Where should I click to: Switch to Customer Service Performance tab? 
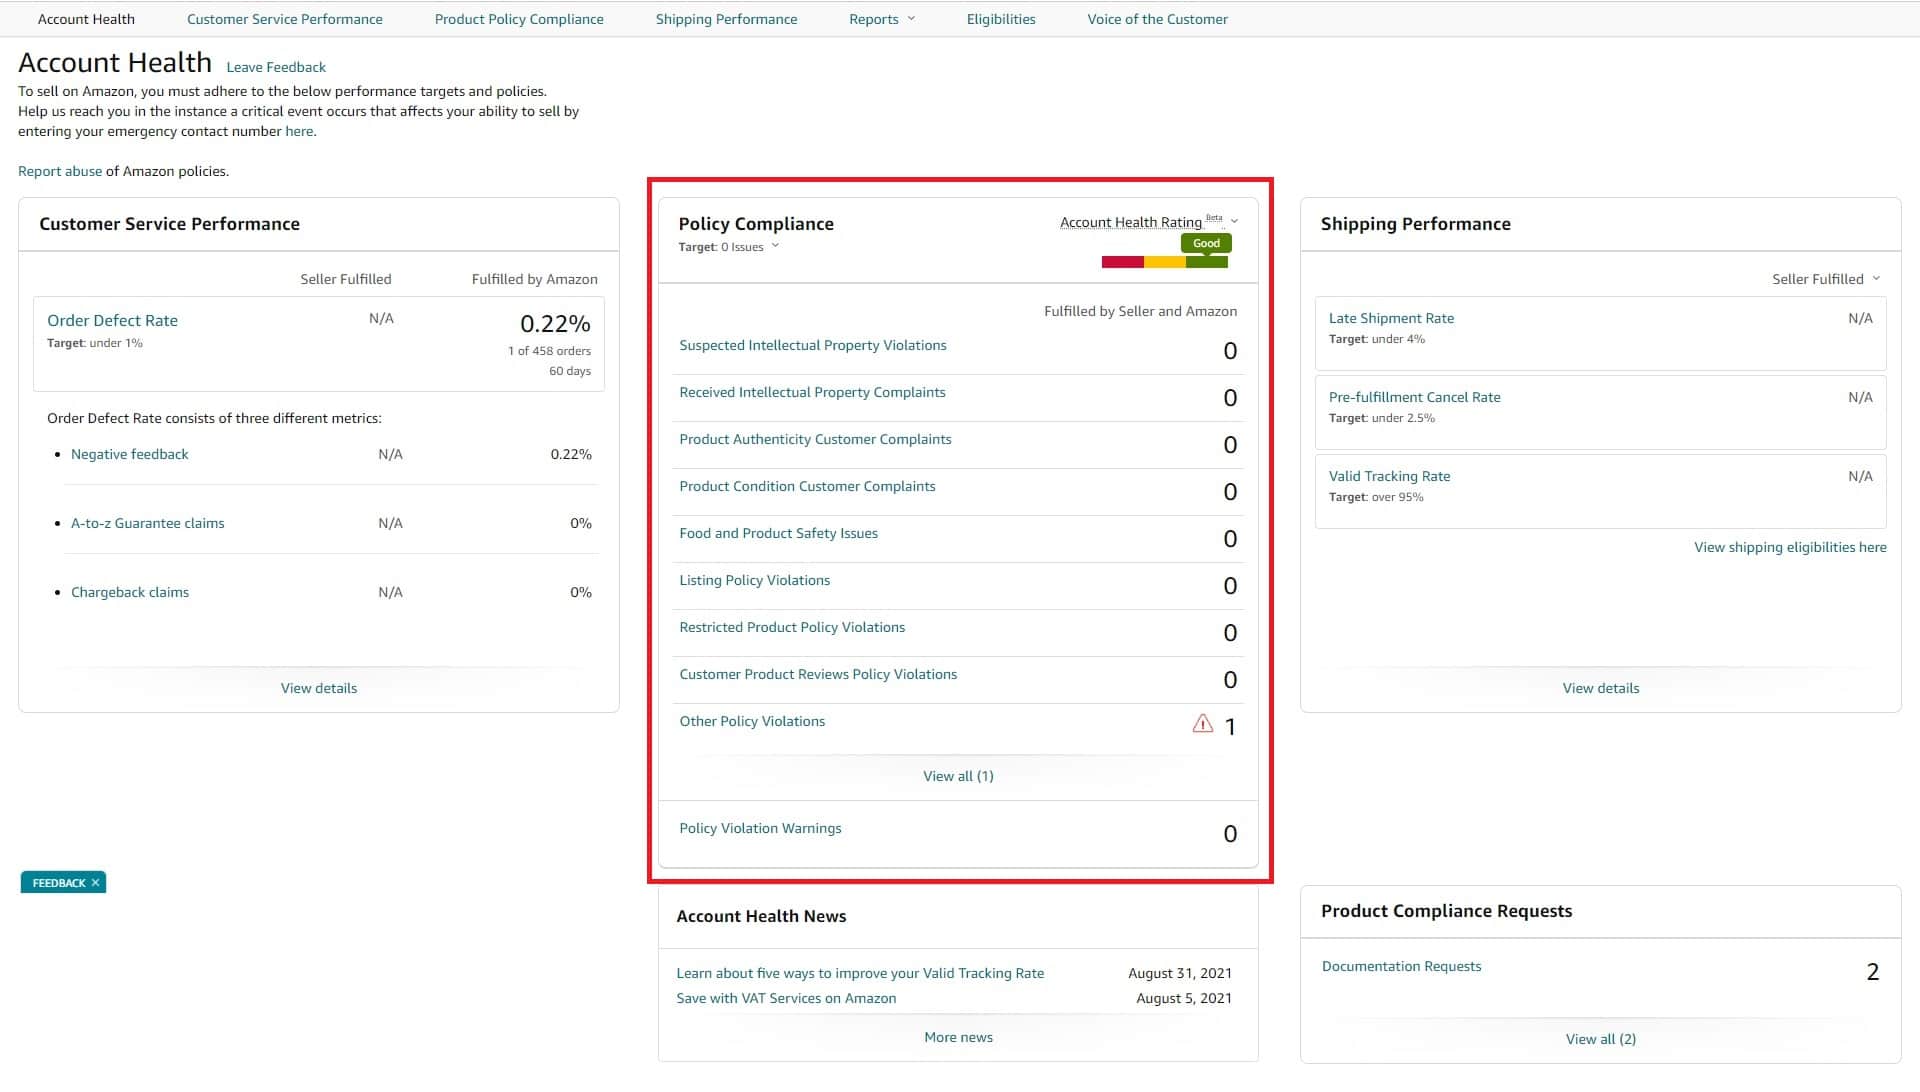tap(285, 19)
